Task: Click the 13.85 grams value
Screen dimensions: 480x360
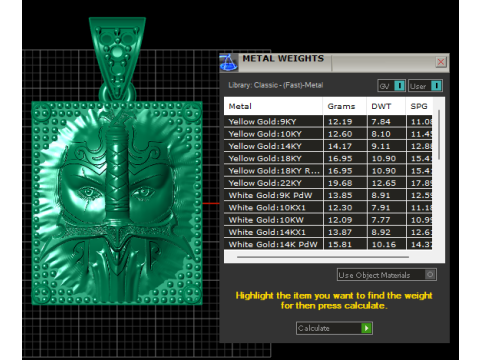Action: click(x=340, y=196)
